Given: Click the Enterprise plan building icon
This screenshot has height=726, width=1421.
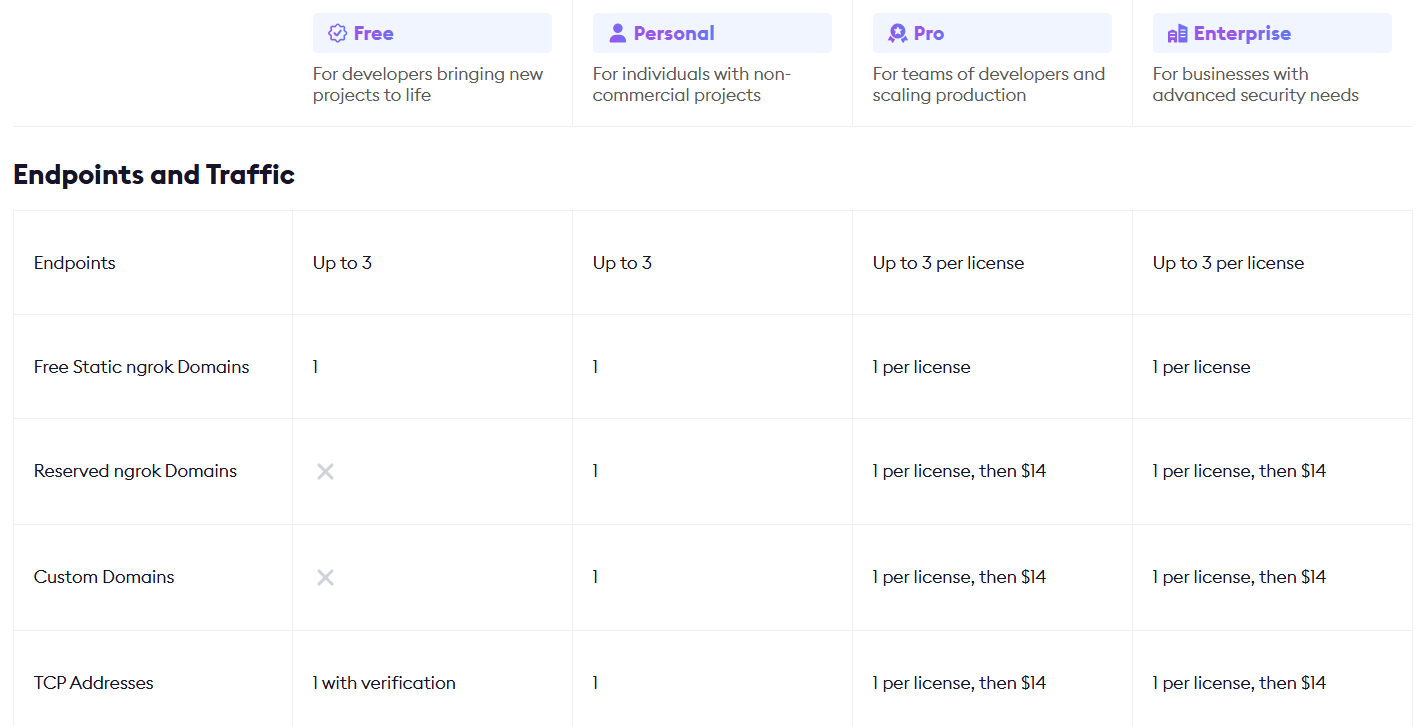Looking at the screenshot, I should (x=1177, y=33).
